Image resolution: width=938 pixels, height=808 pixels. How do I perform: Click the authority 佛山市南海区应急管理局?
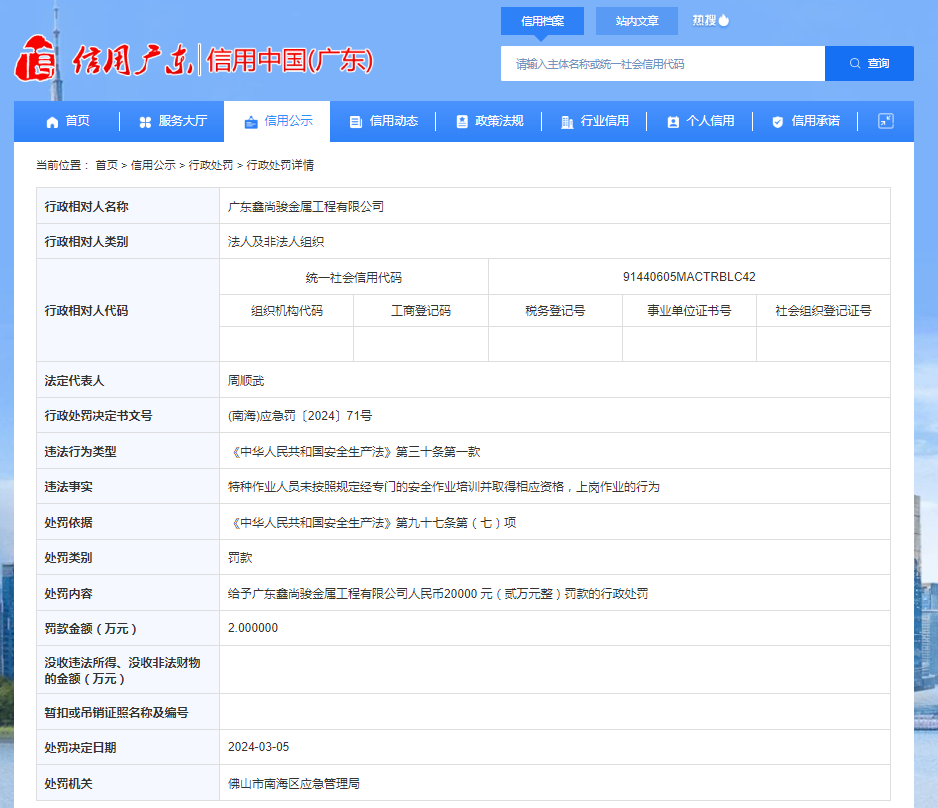tap(294, 783)
